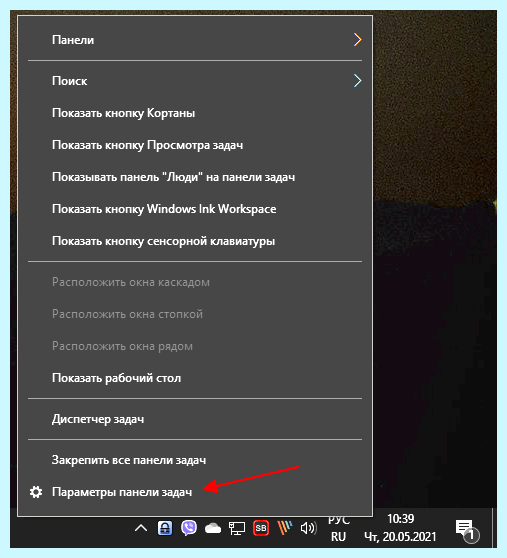Image resolution: width=507 pixels, height=558 pixels.
Task: Open the OneDrive cloud tray icon
Action: tap(213, 528)
